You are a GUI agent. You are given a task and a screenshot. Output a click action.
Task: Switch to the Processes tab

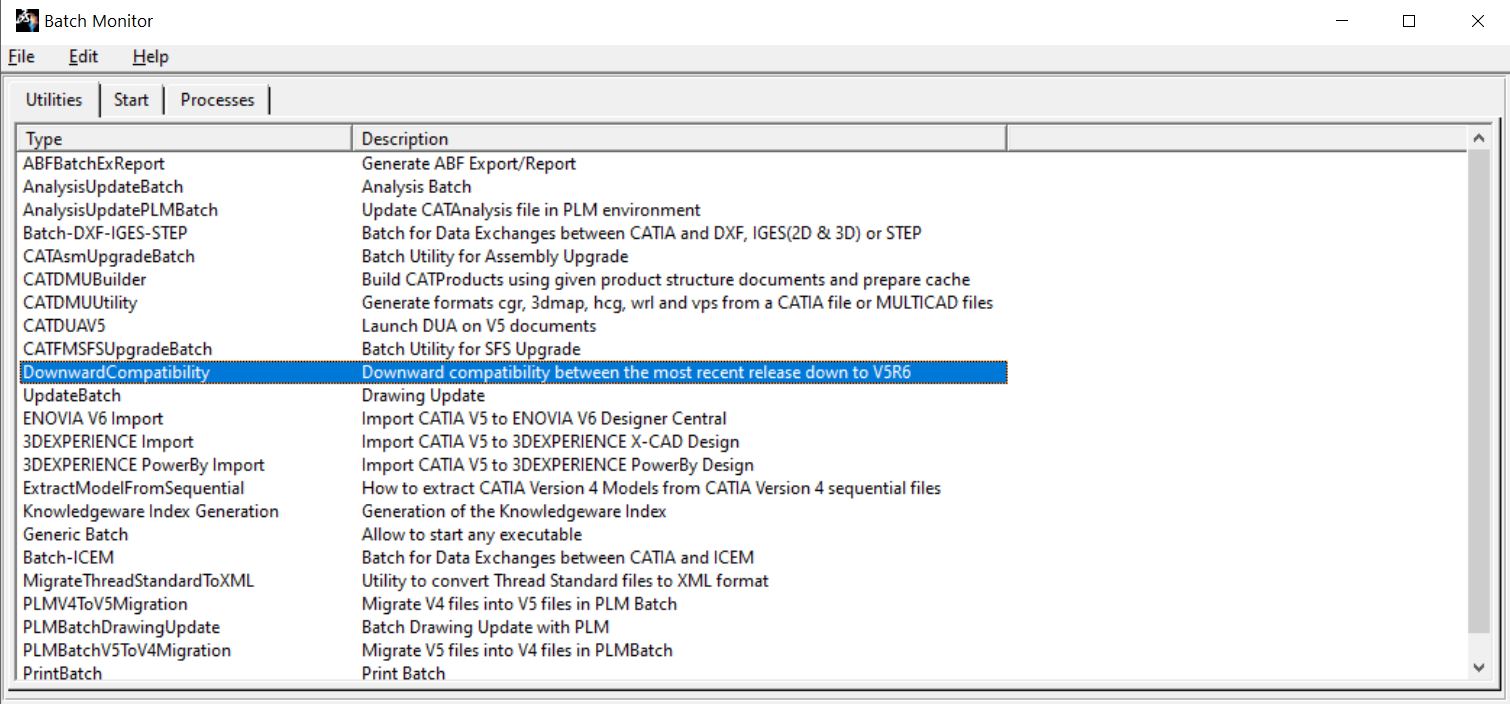click(x=217, y=100)
